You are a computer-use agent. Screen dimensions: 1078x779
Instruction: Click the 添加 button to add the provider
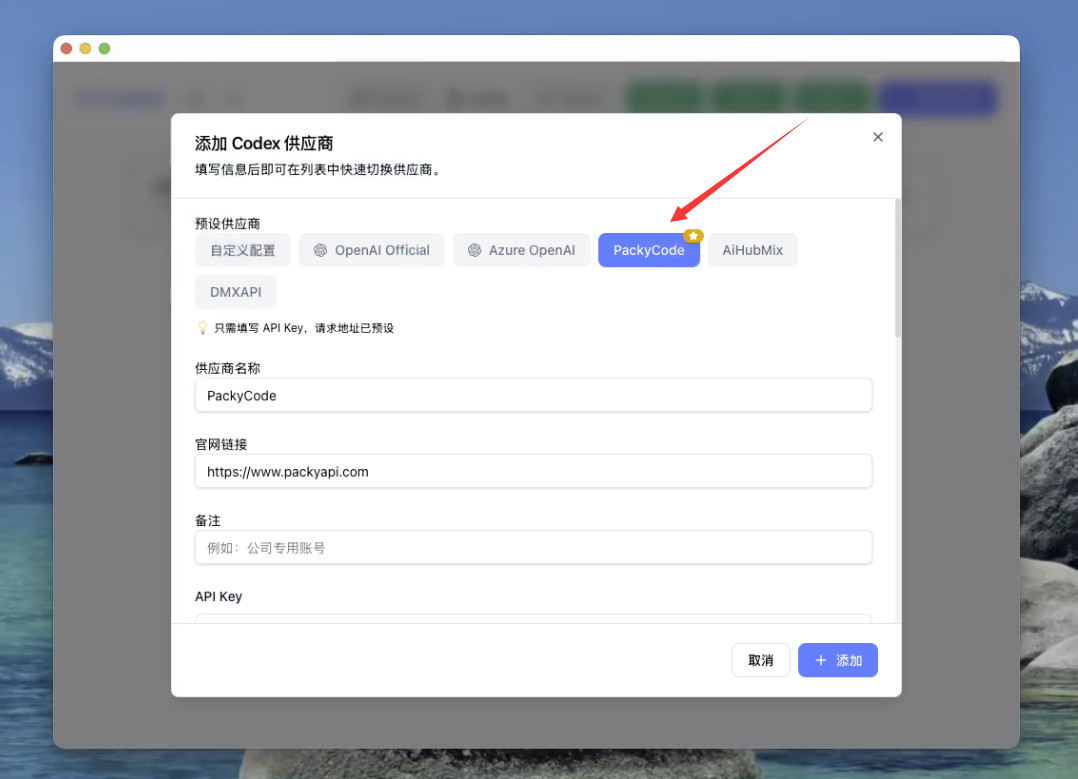tap(838, 660)
